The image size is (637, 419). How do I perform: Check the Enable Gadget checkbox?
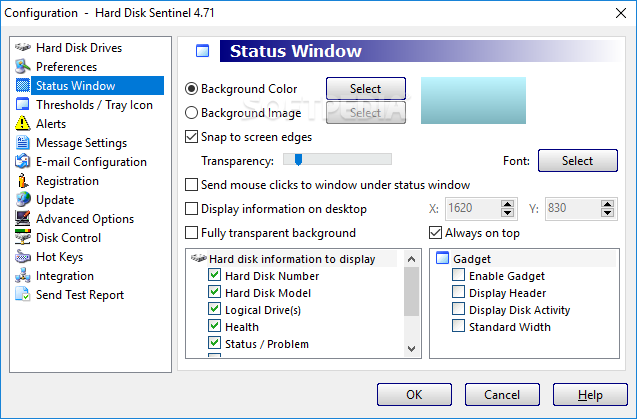point(459,275)
